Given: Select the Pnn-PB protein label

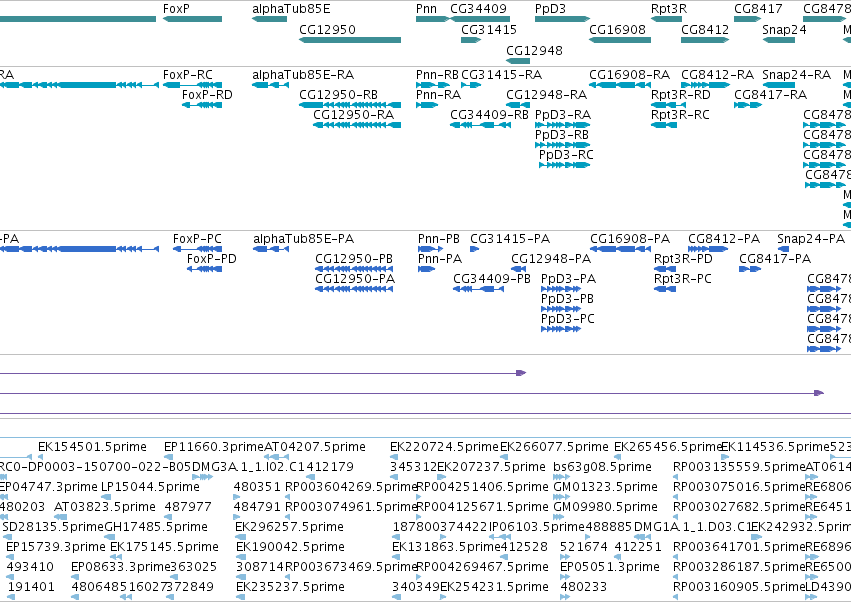Looking at the screenshot, I should tap(439, 239).
